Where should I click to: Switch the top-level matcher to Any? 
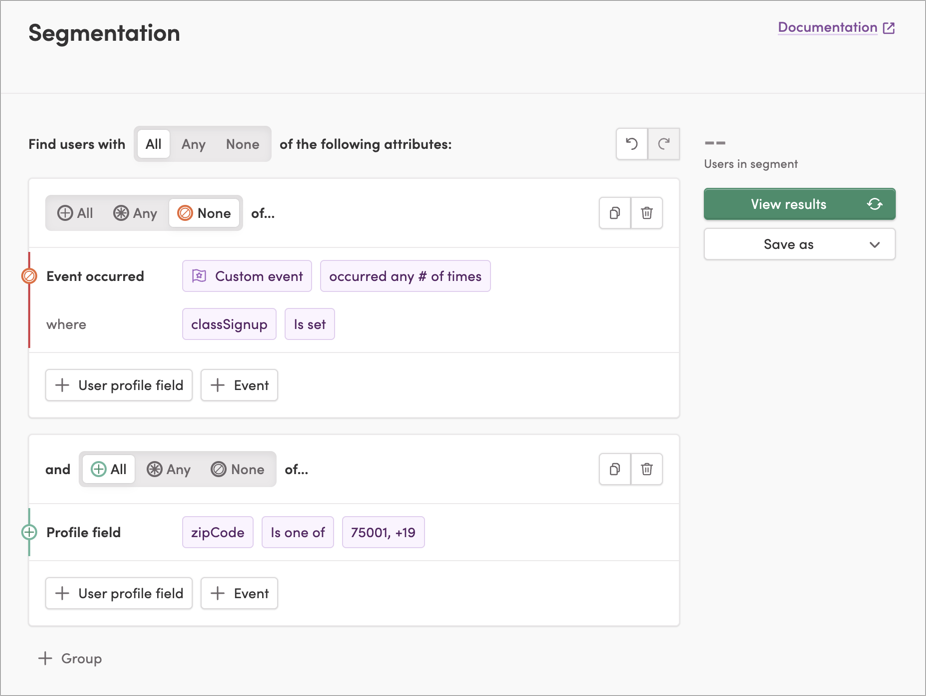[193, 144]
